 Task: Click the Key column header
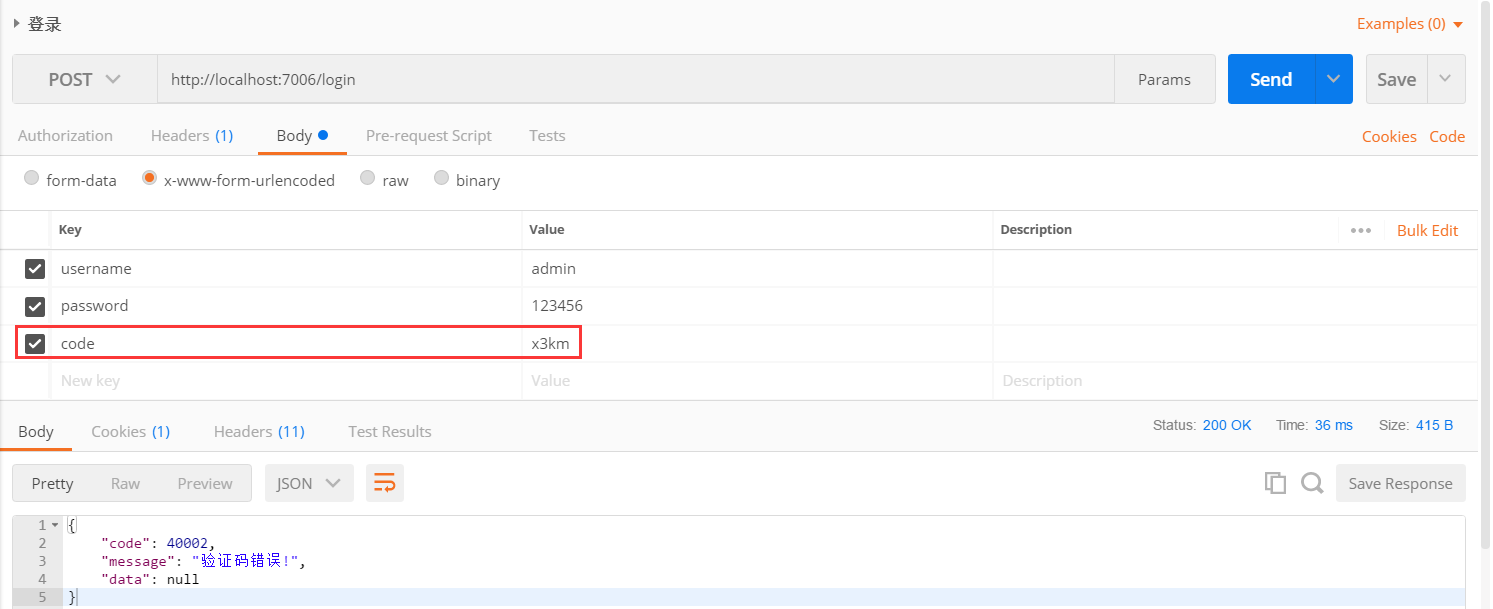click(x=70, y=230)
